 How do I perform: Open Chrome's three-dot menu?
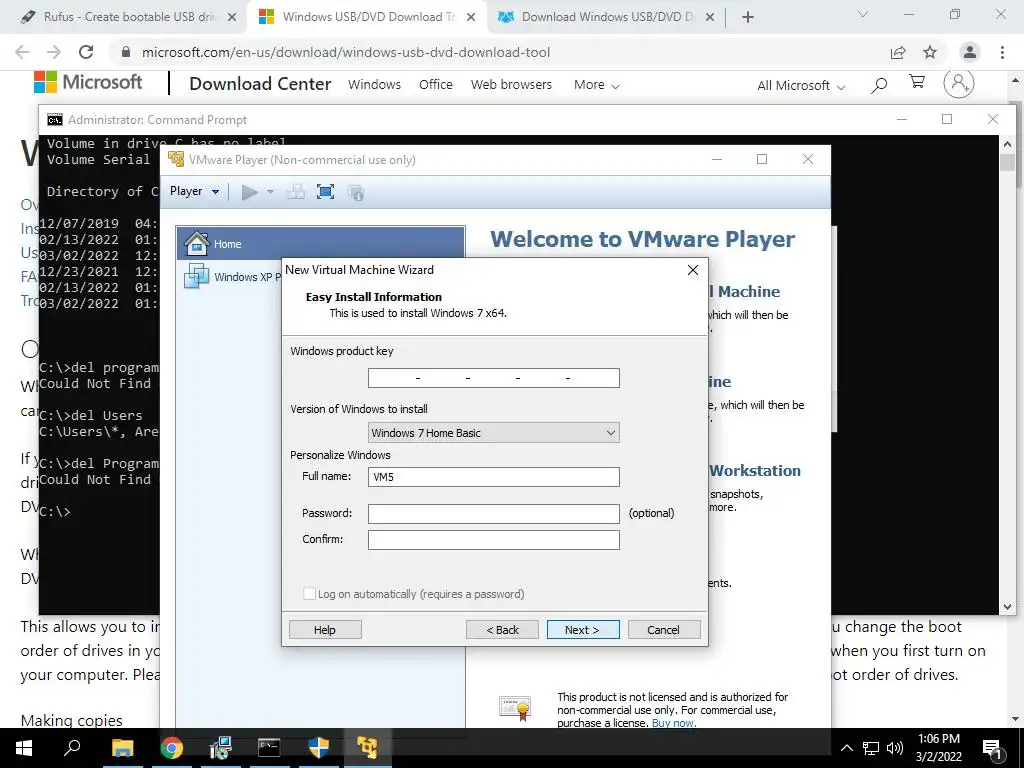pos(1002,52)
